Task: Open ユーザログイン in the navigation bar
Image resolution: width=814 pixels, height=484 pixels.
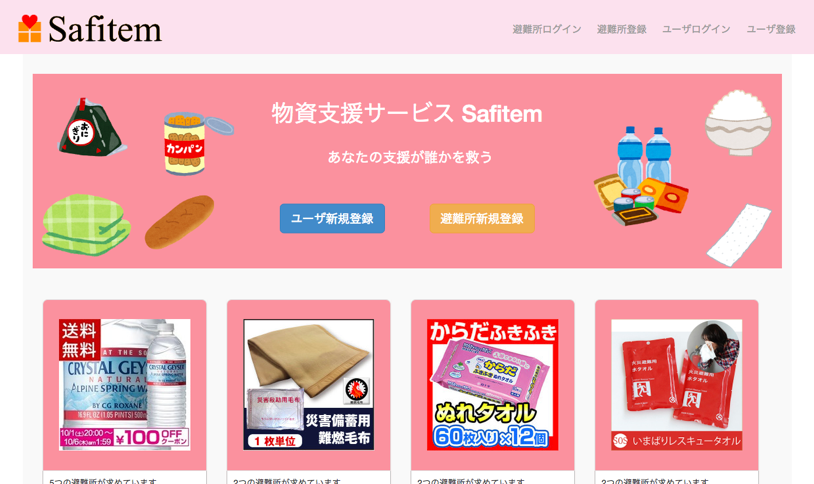Action: tap(696, 29)
